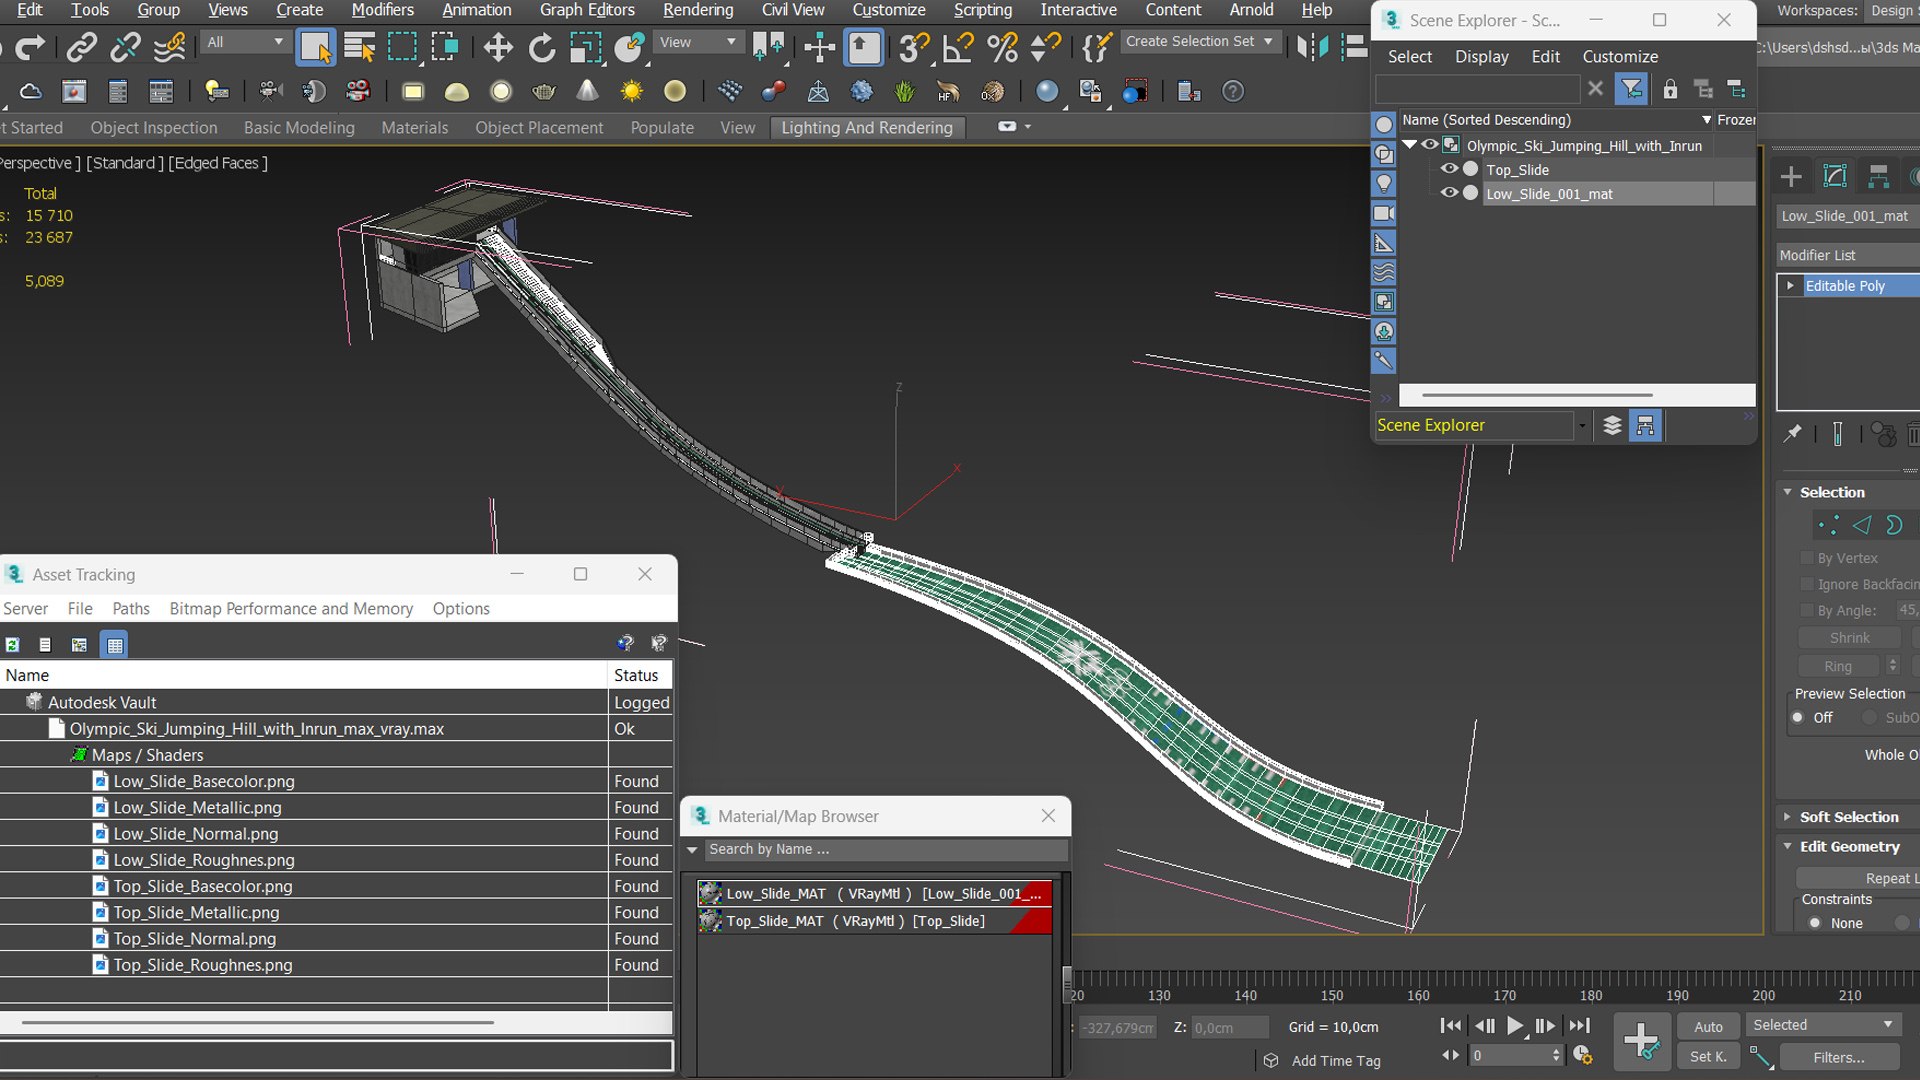The image size is (1920, 1080).
Task: Enable the By Vertex checkbox
Action: pyautogui.click(x=1807, y=558)
